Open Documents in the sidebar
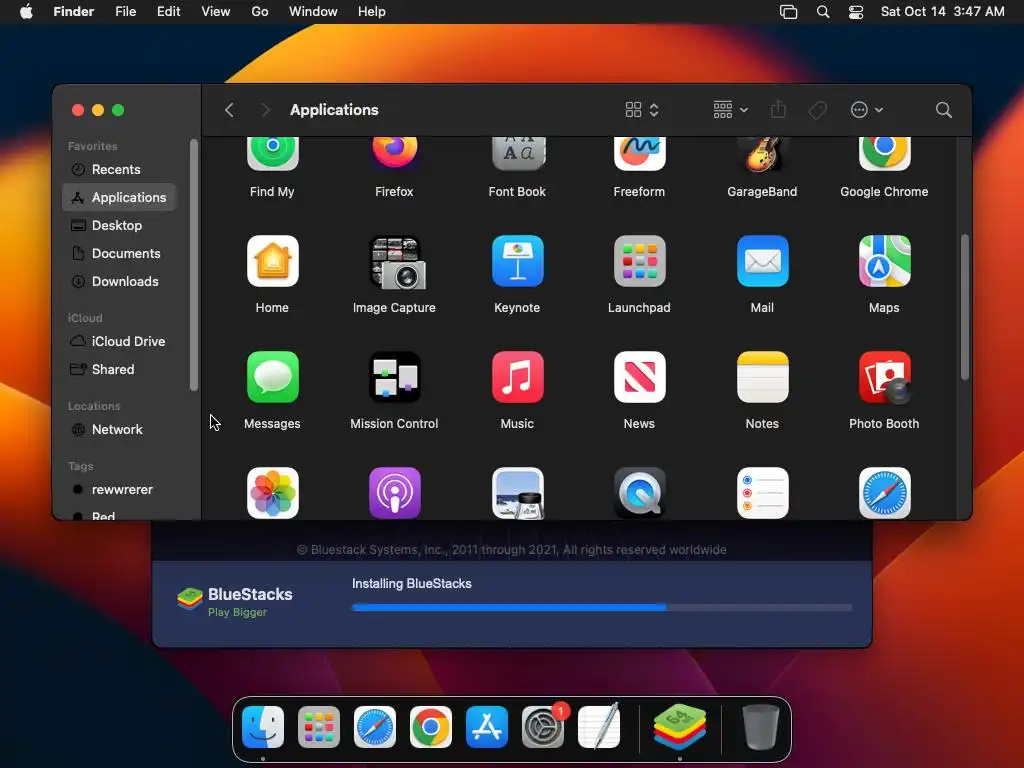This screenshot has width=1024, height=768. click(x=119, y=253)
